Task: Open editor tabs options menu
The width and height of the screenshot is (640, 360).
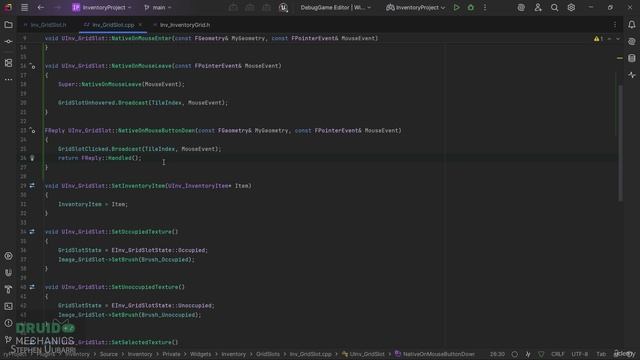Action: (x=615, y=25)
